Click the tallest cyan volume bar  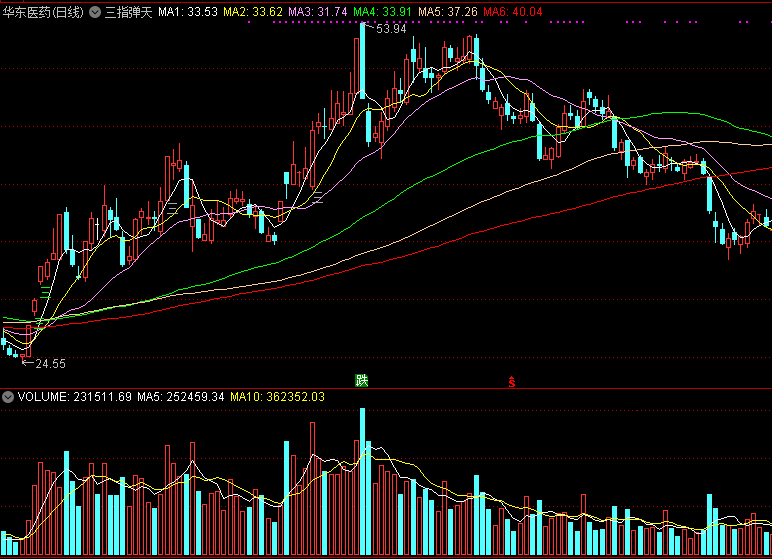[x=362, y=482]
